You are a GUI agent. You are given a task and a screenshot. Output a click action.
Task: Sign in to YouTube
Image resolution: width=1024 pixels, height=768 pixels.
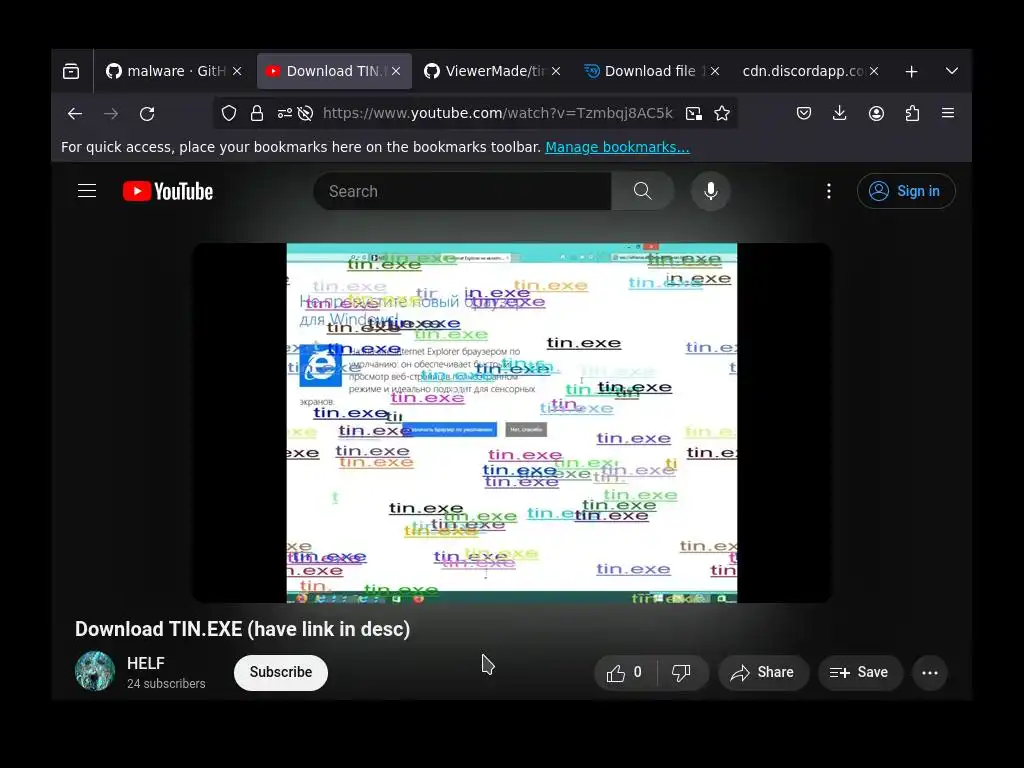point(906,191)
